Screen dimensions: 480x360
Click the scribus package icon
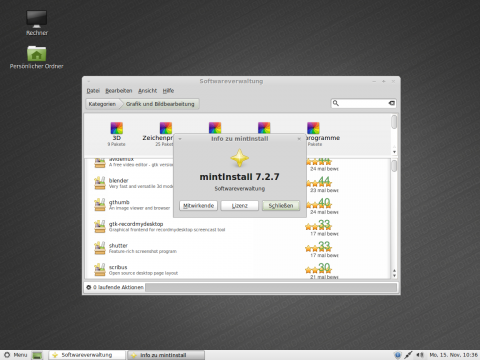point(100,270)
